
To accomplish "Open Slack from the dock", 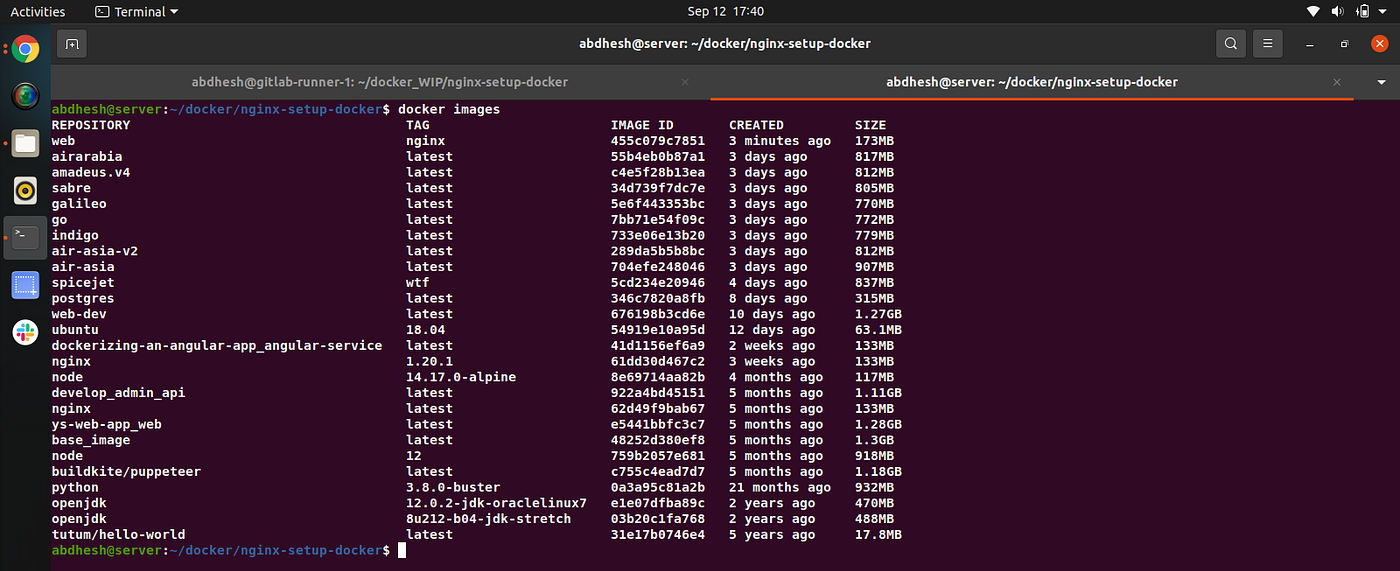I will 25,332.
